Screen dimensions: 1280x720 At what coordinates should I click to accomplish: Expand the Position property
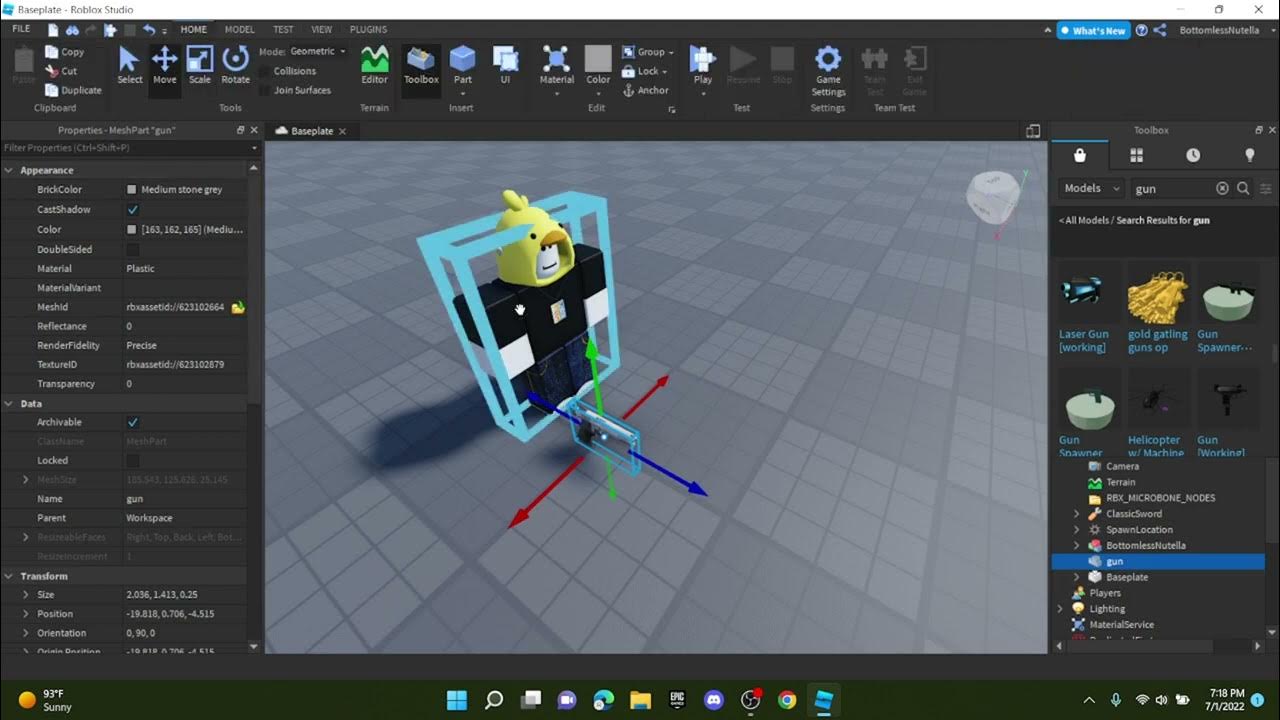[x=26, y=614]
